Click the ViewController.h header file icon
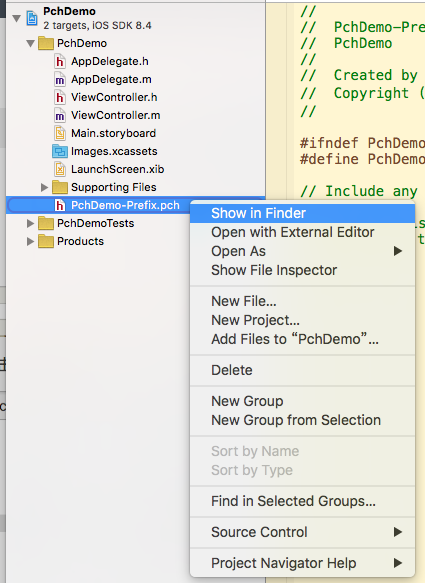 [59, 97]
